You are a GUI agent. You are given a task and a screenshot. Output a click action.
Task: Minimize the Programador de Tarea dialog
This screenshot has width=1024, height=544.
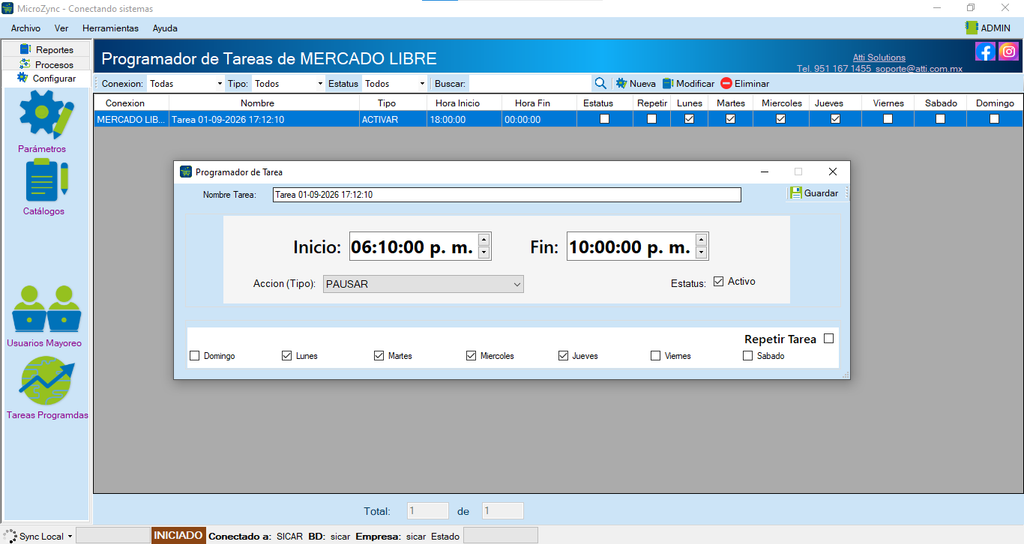pos(764,172)
